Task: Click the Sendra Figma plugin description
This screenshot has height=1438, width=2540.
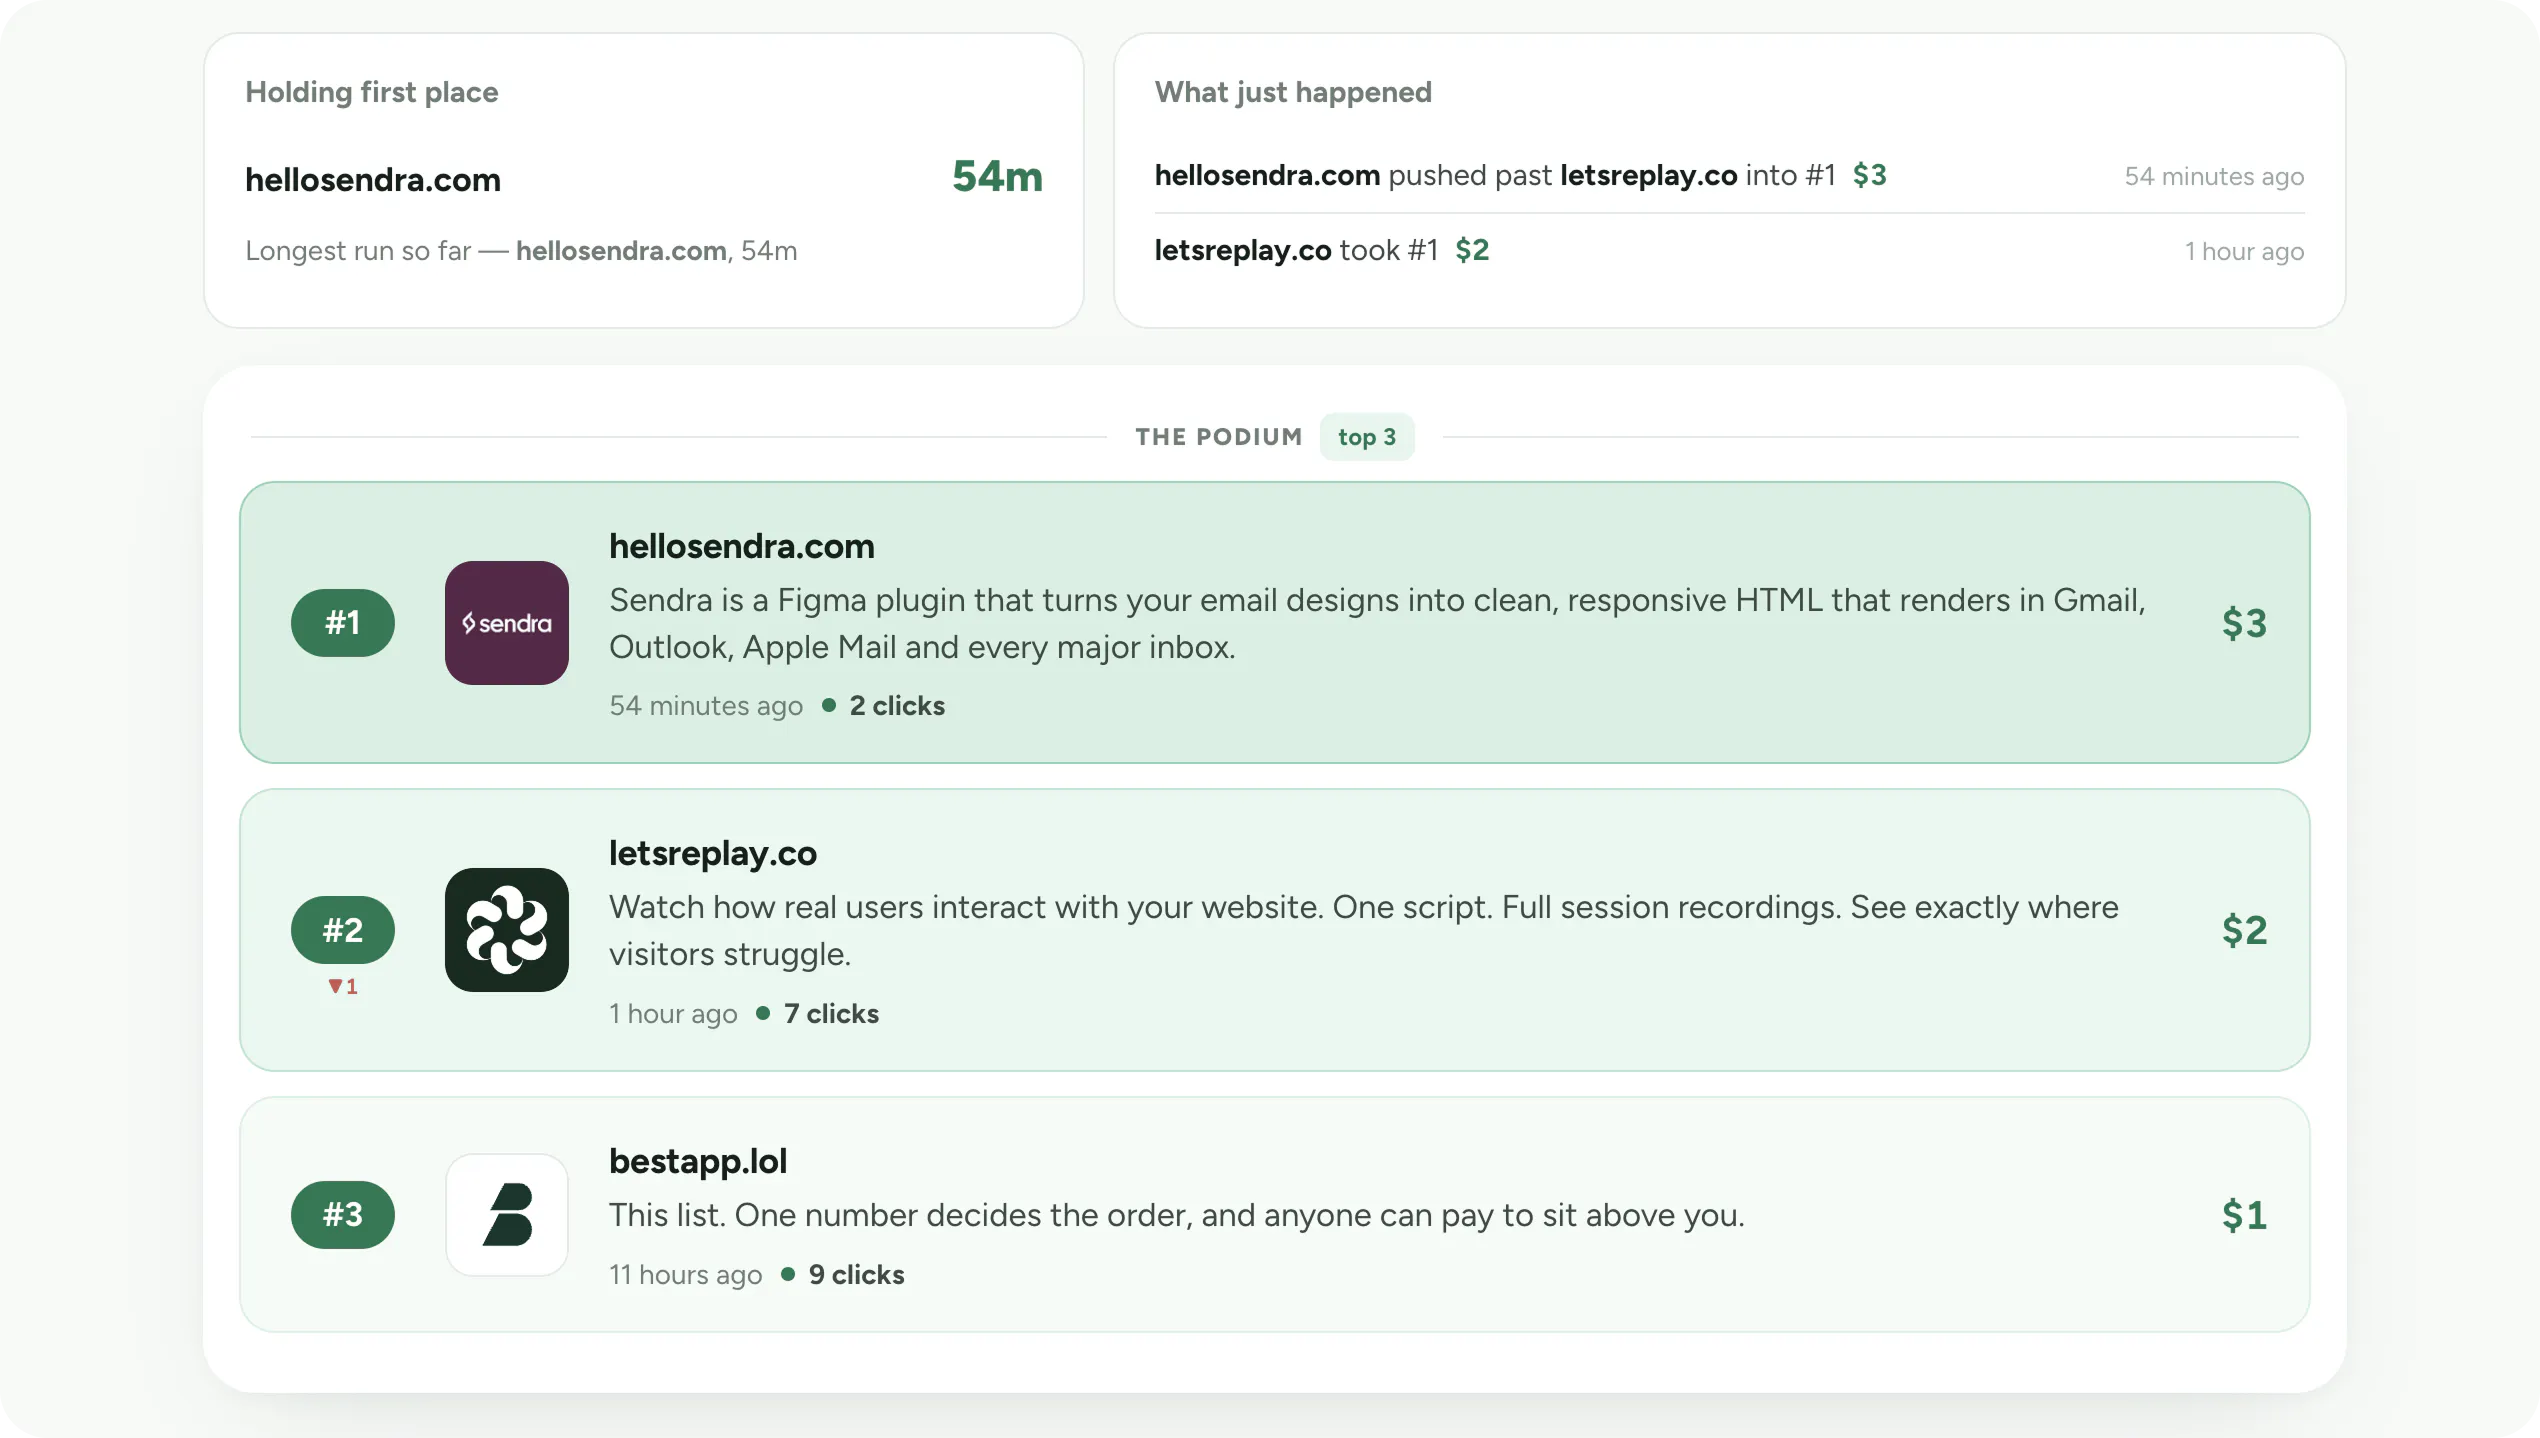Action: 1377,624
